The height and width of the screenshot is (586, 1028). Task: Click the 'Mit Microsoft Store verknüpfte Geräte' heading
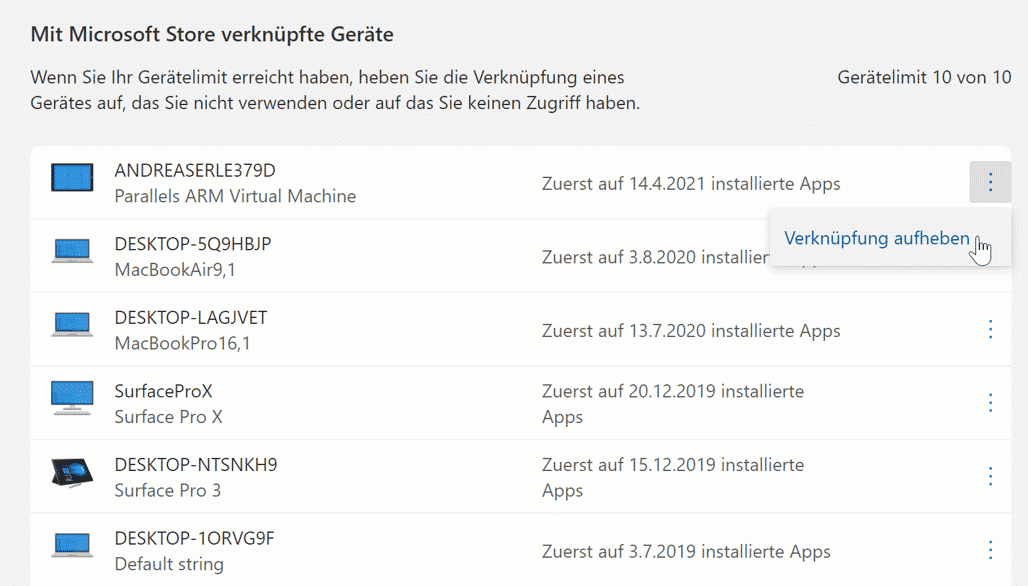click(x=212, y=35)
